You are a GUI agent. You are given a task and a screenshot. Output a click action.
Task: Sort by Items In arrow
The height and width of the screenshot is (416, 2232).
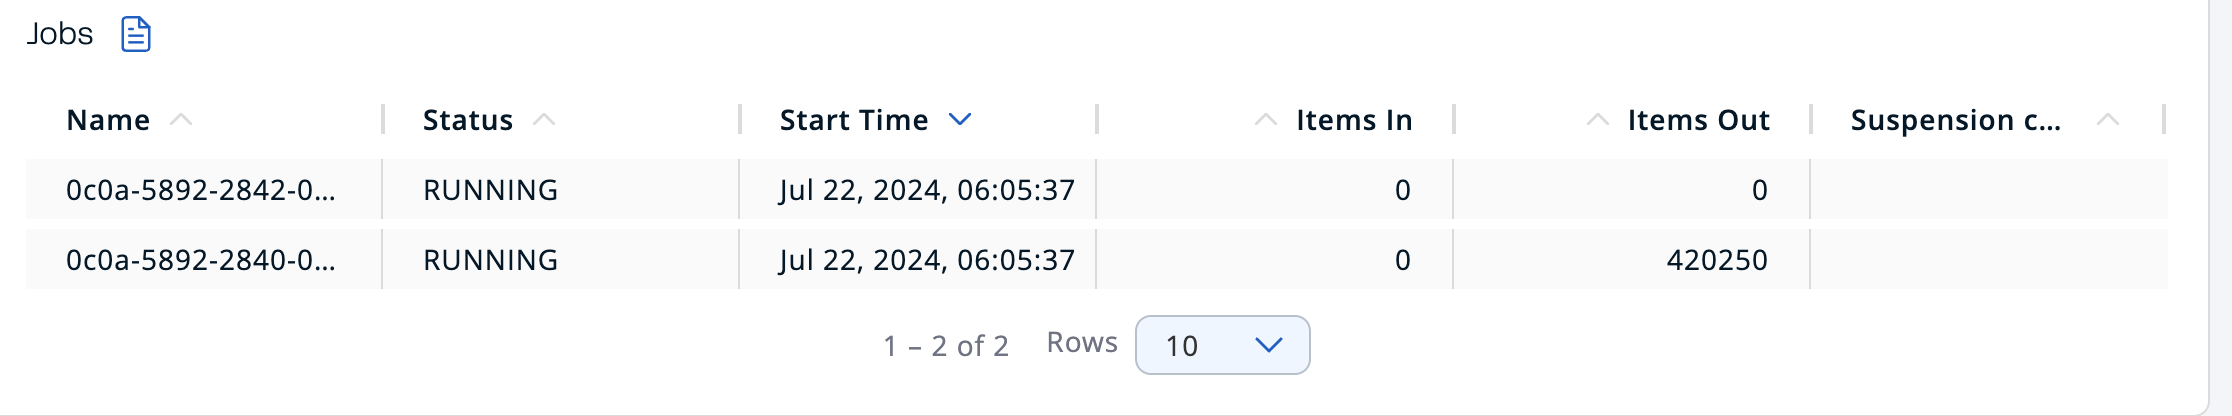[x=1266, y=120]
